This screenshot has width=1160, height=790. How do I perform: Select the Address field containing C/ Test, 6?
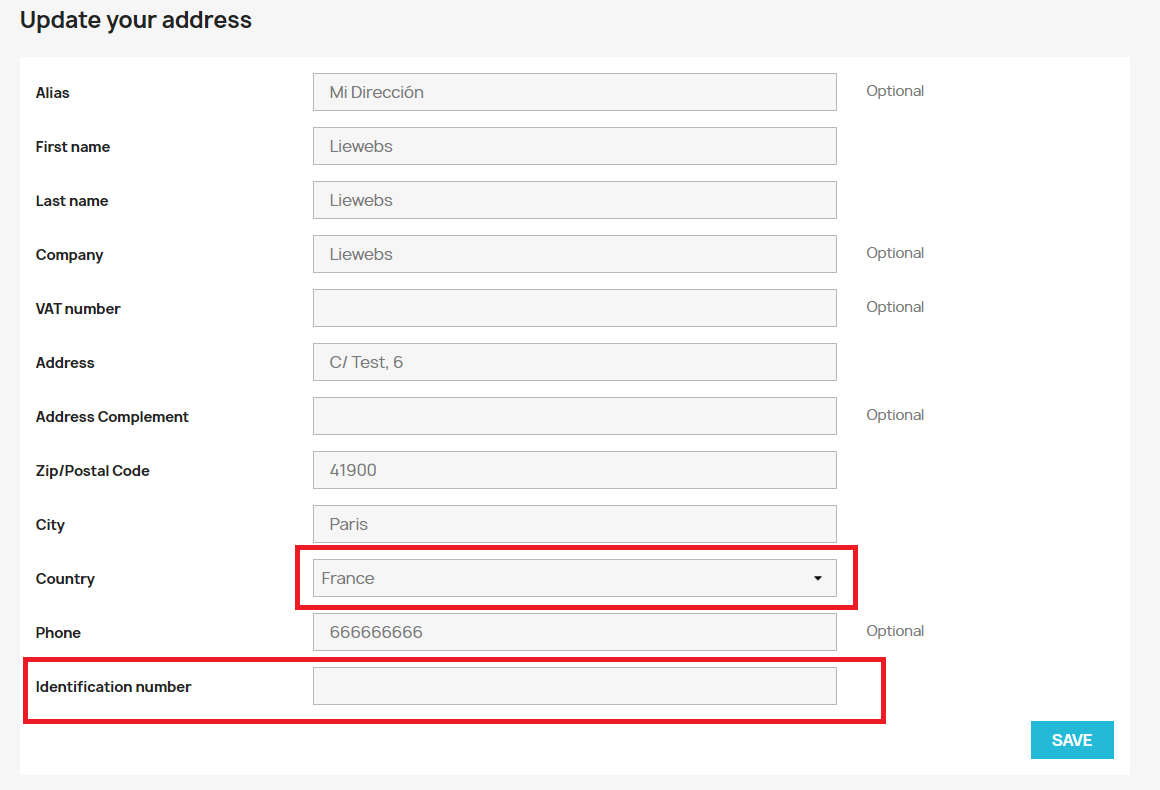coord(575,362)
